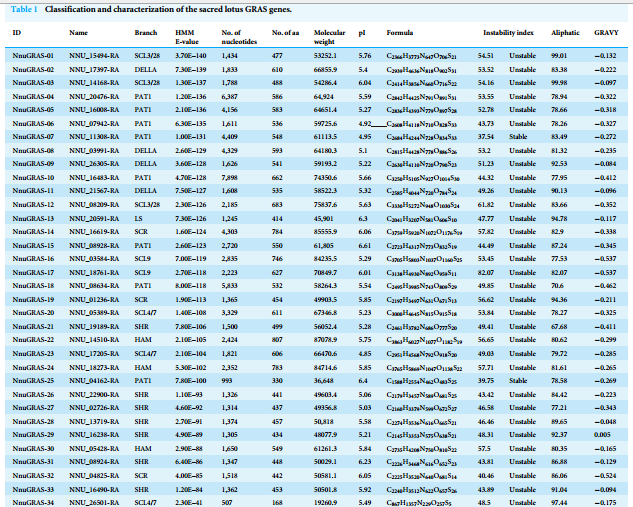The width and height of the screenshot is (633, 507).
Task: Click the 'NnuGRAS-23' ID cell
Action: (33, 354)
